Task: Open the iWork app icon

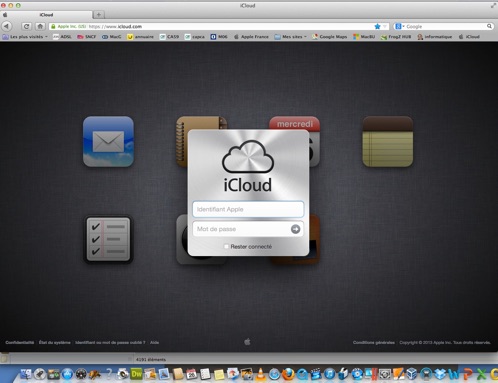Action: point(314,239)
